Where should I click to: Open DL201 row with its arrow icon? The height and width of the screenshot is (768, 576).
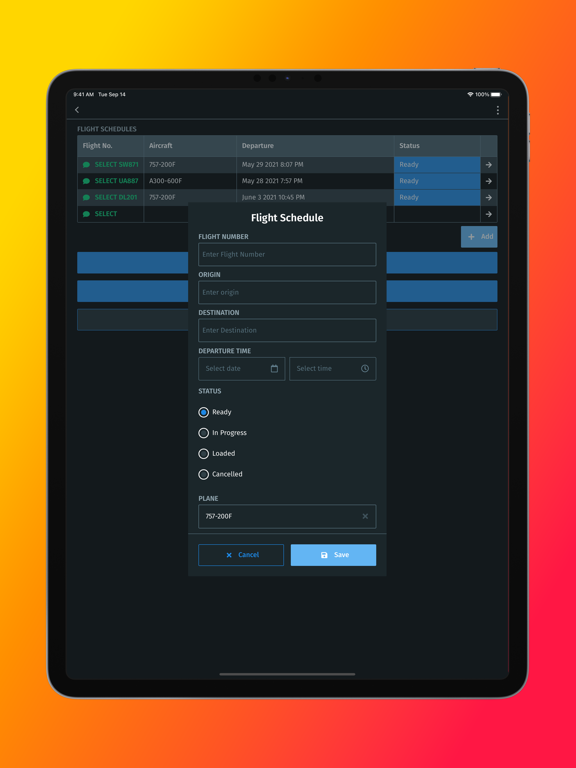pyautogui.click(x=489, y=197)
